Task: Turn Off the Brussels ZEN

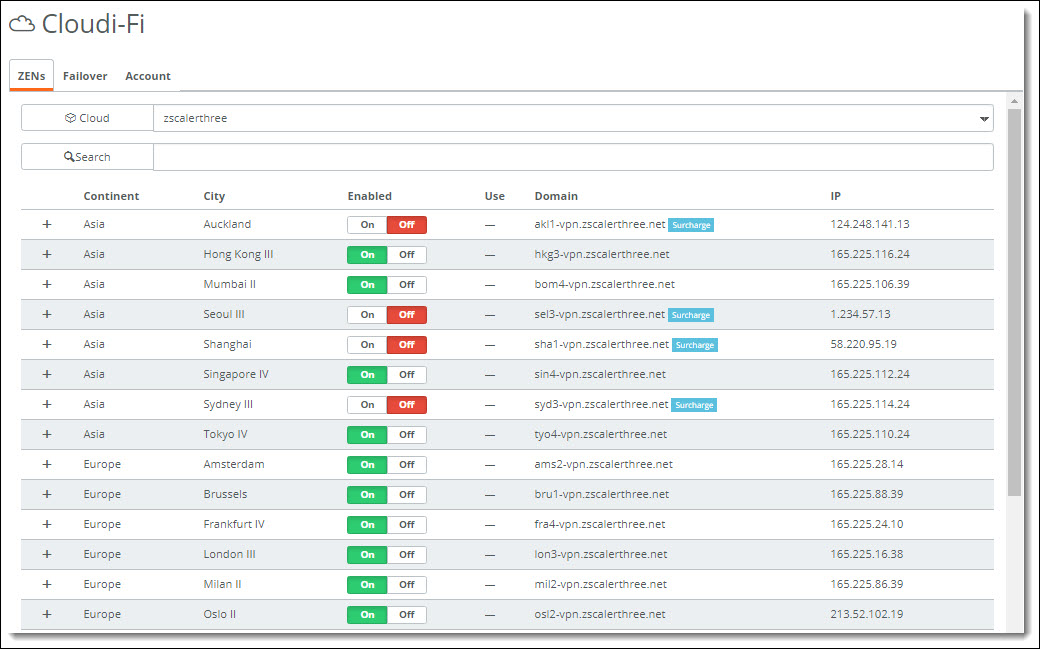Action: click(x=407, y=495)
